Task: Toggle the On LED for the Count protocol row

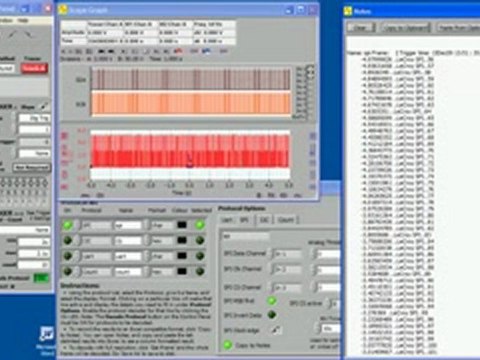Action: [x=68, y=271]
